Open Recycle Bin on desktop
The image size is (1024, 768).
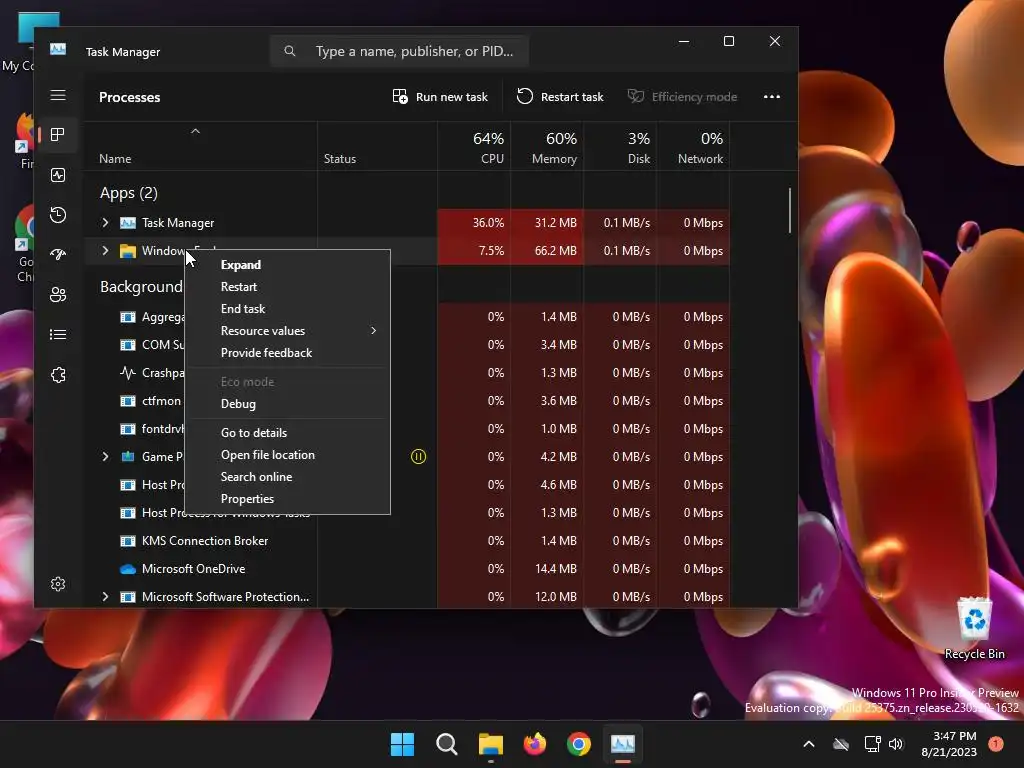[x=974, y=630]
